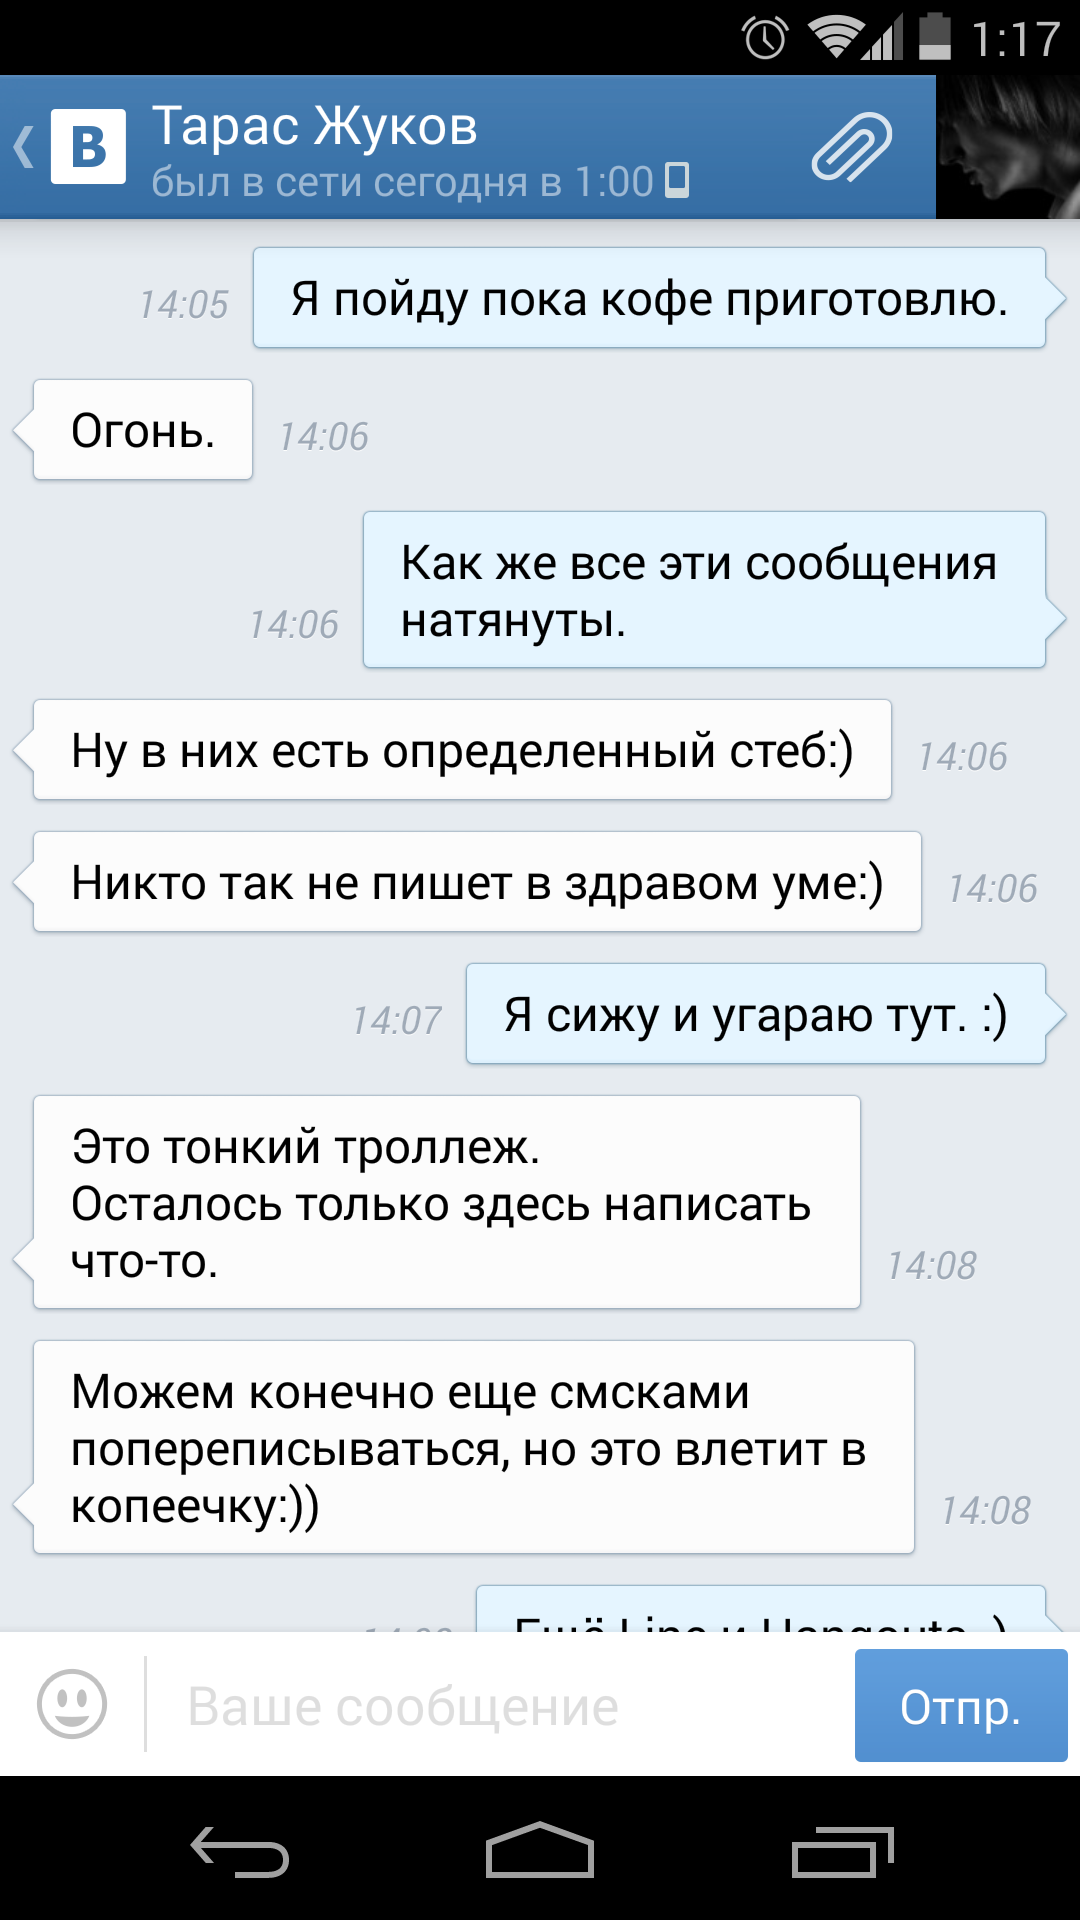Go back using the header chevron
Screen dimensions: 1080x1920
point(24,147)
